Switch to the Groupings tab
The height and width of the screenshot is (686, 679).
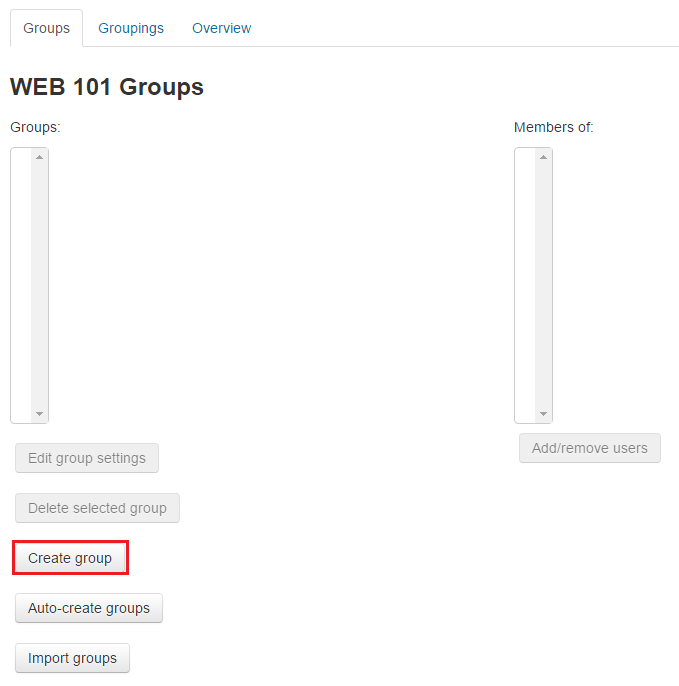tap(130, 28)
